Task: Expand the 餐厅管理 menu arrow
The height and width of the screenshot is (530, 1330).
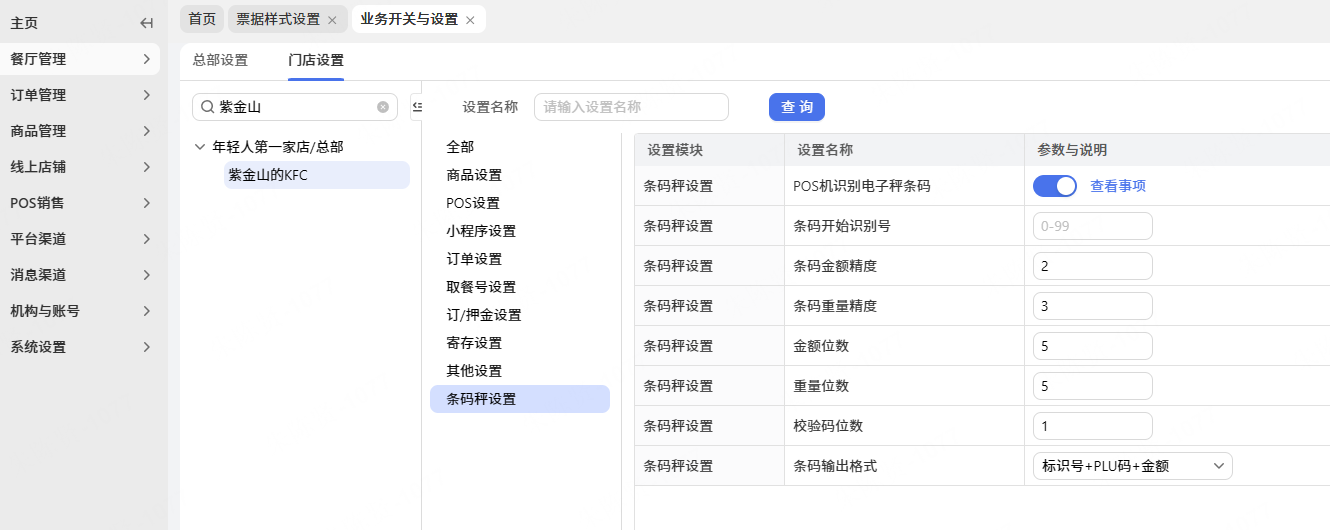Action: (147, 59)
